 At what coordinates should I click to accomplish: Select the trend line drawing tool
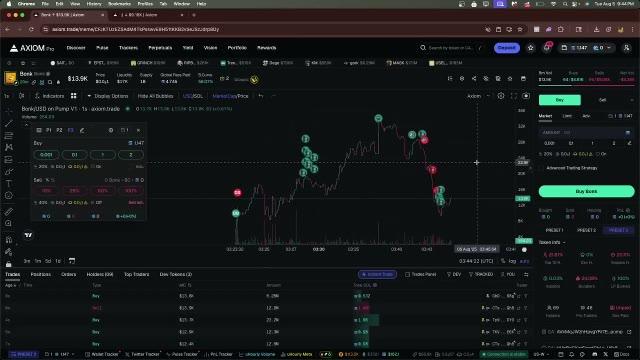pyautogui.click(x=9, y=123)
